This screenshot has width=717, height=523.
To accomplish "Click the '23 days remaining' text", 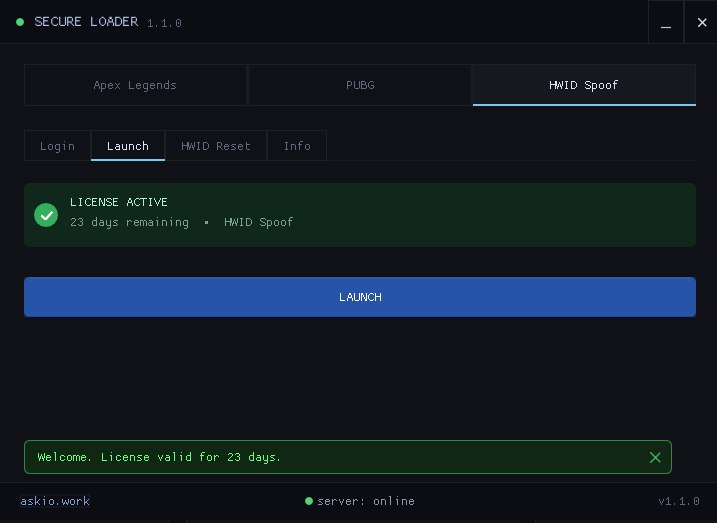I will click(129, 222).
